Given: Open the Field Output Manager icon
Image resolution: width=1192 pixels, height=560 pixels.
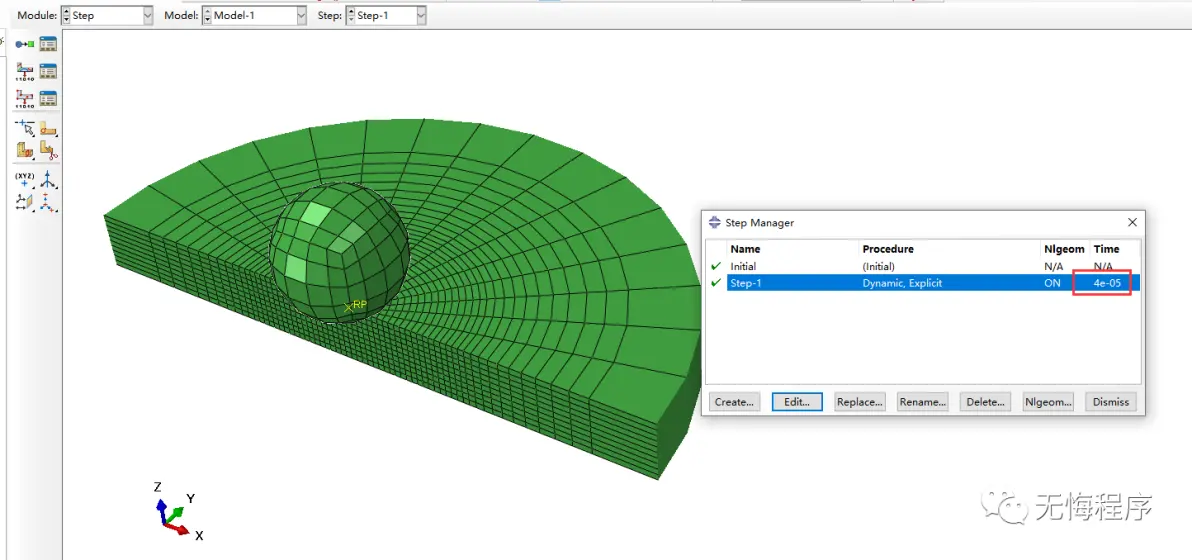Looking at the screenshot, I should pos(48,72).
